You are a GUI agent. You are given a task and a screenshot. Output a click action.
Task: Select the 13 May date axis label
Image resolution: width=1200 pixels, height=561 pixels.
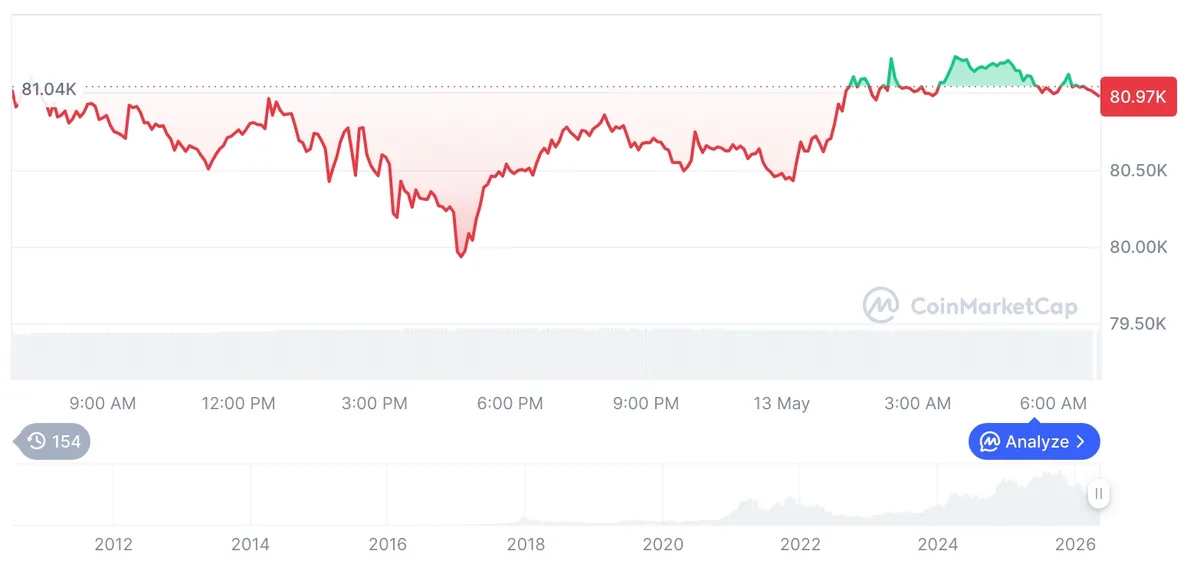[x=781, y=404]
